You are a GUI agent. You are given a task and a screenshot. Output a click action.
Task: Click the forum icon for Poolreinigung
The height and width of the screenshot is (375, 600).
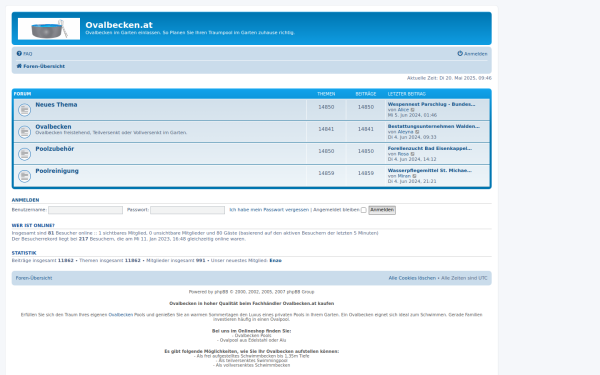tap(24, 176)
